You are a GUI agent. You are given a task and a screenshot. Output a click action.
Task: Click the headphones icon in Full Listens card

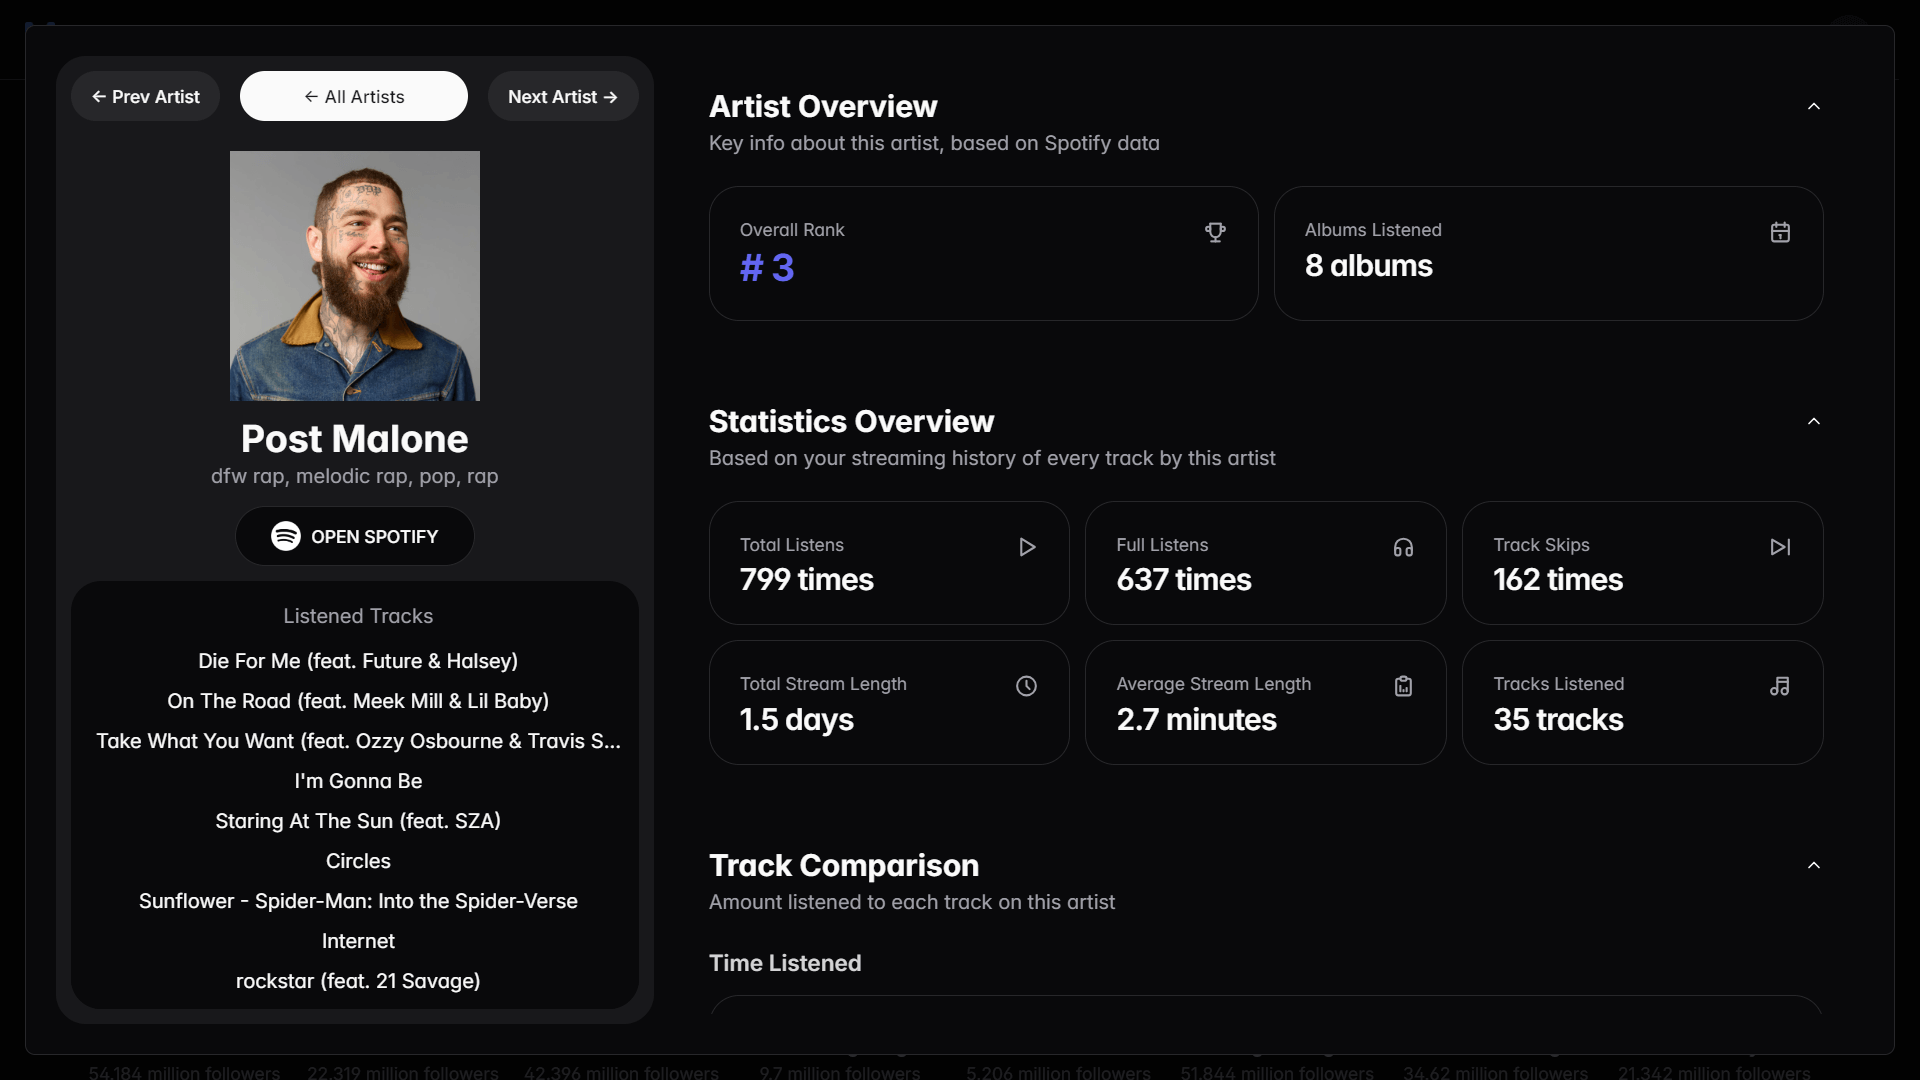(x=1403, y=547)
